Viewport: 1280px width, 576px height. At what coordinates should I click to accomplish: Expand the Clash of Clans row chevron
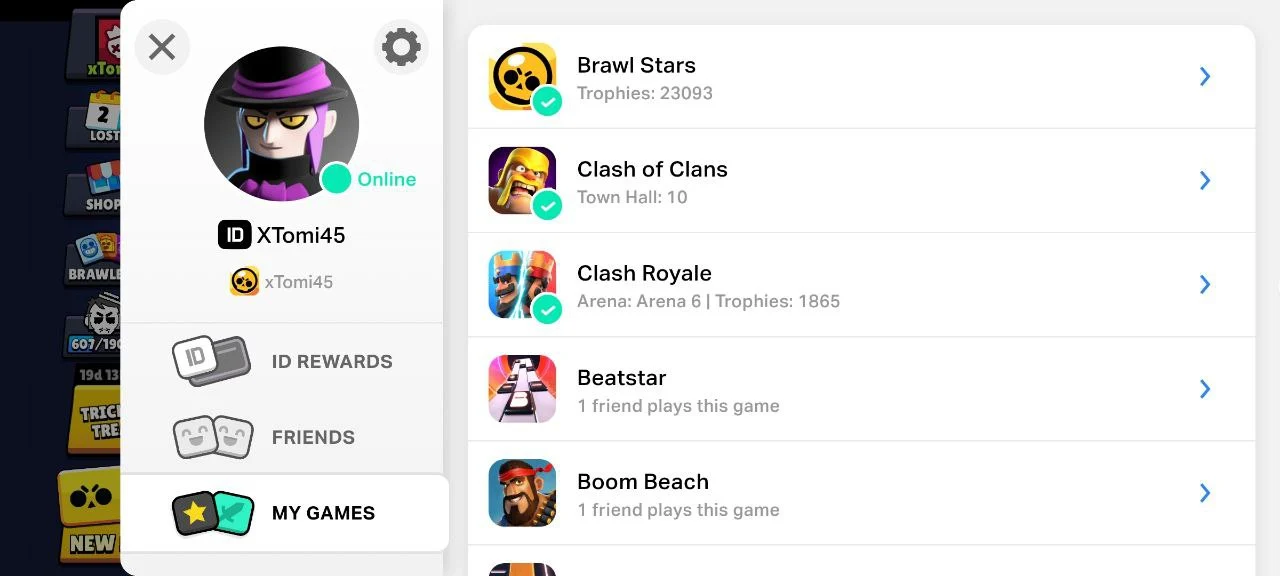click(1205, 181)
